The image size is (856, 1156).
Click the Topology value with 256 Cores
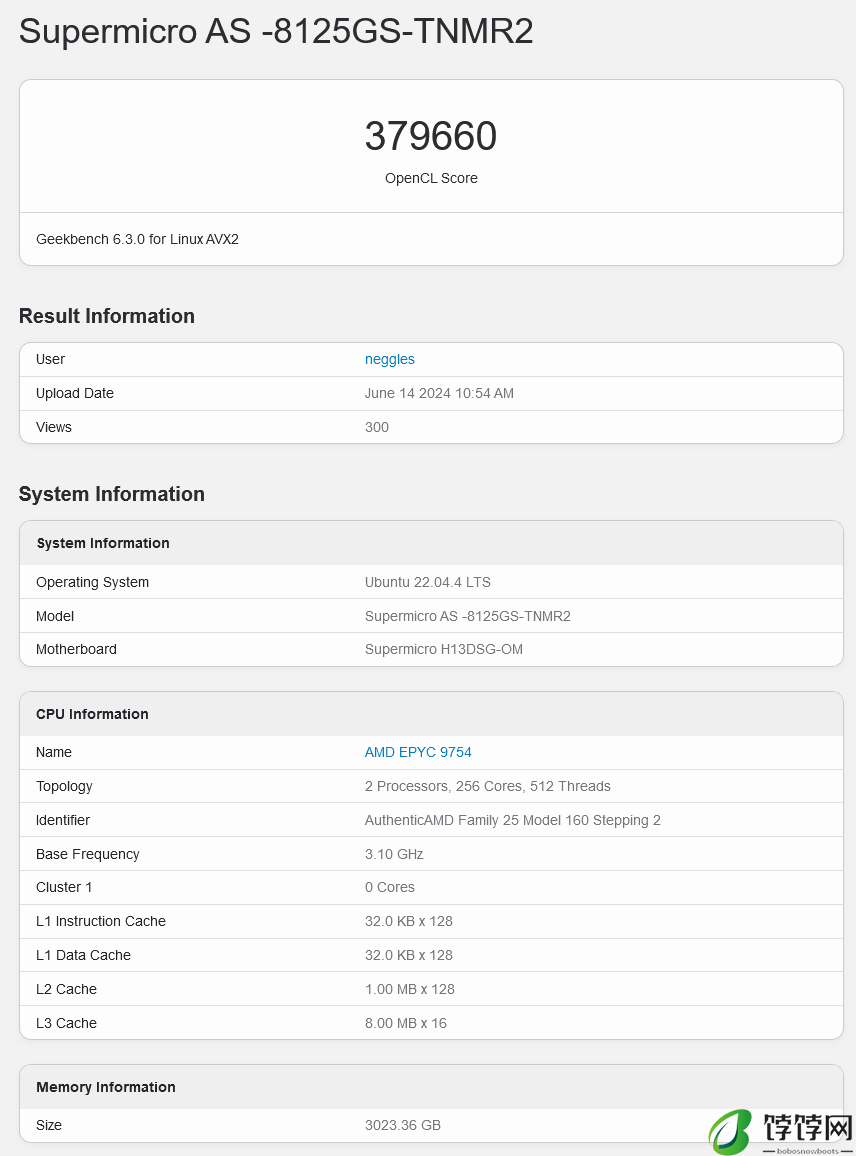(x=488, y=786)
